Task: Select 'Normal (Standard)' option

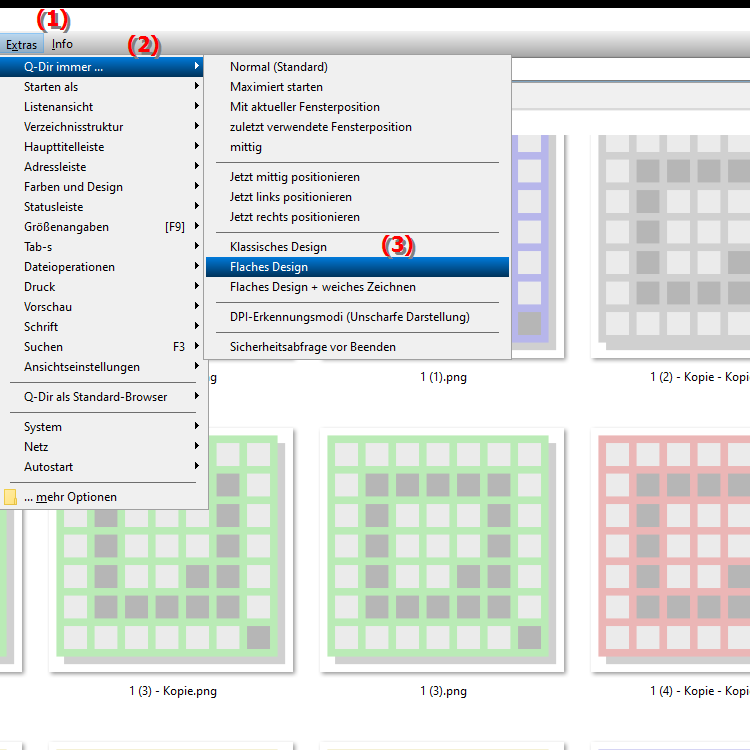Action: pyautogui.click(x=357, y=67)
